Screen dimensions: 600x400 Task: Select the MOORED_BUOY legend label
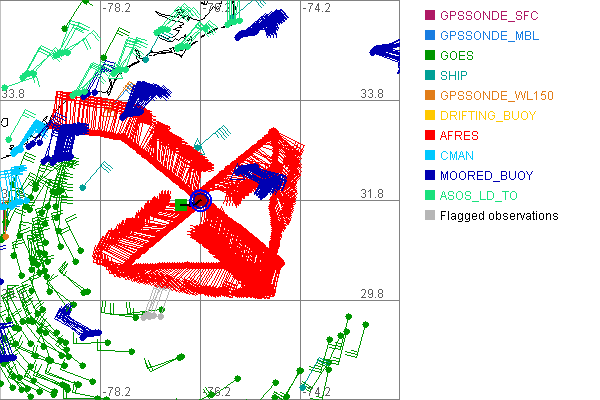click(486, 176)
